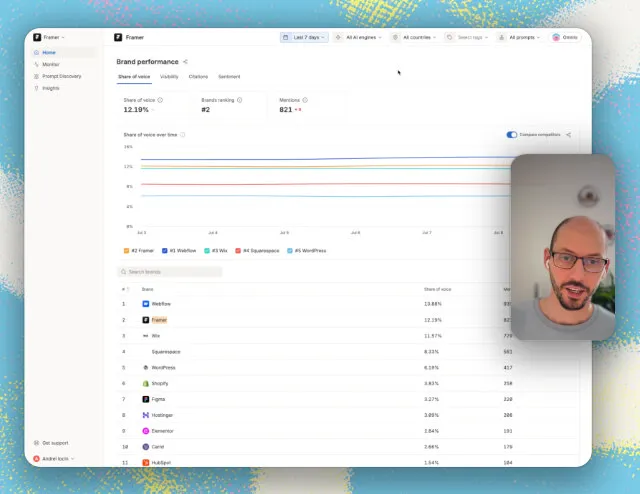The height and width of the screenshot is (494, 640).
Task: Click the WordPress brand icon
Action: coord(146,367)
